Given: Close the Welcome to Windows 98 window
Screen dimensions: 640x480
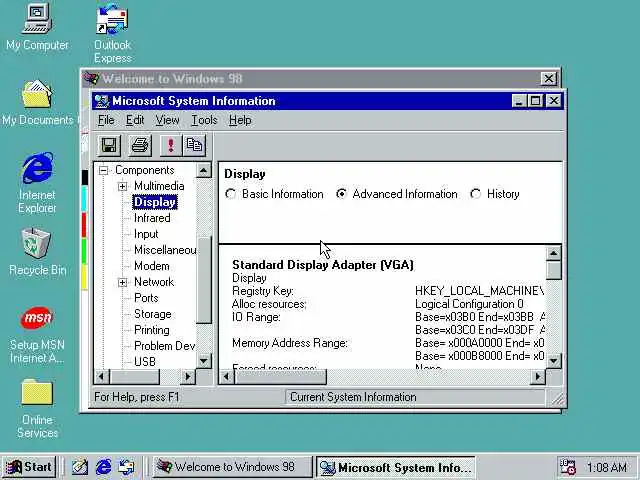Looking at the screenshot, I should point(549,78).
